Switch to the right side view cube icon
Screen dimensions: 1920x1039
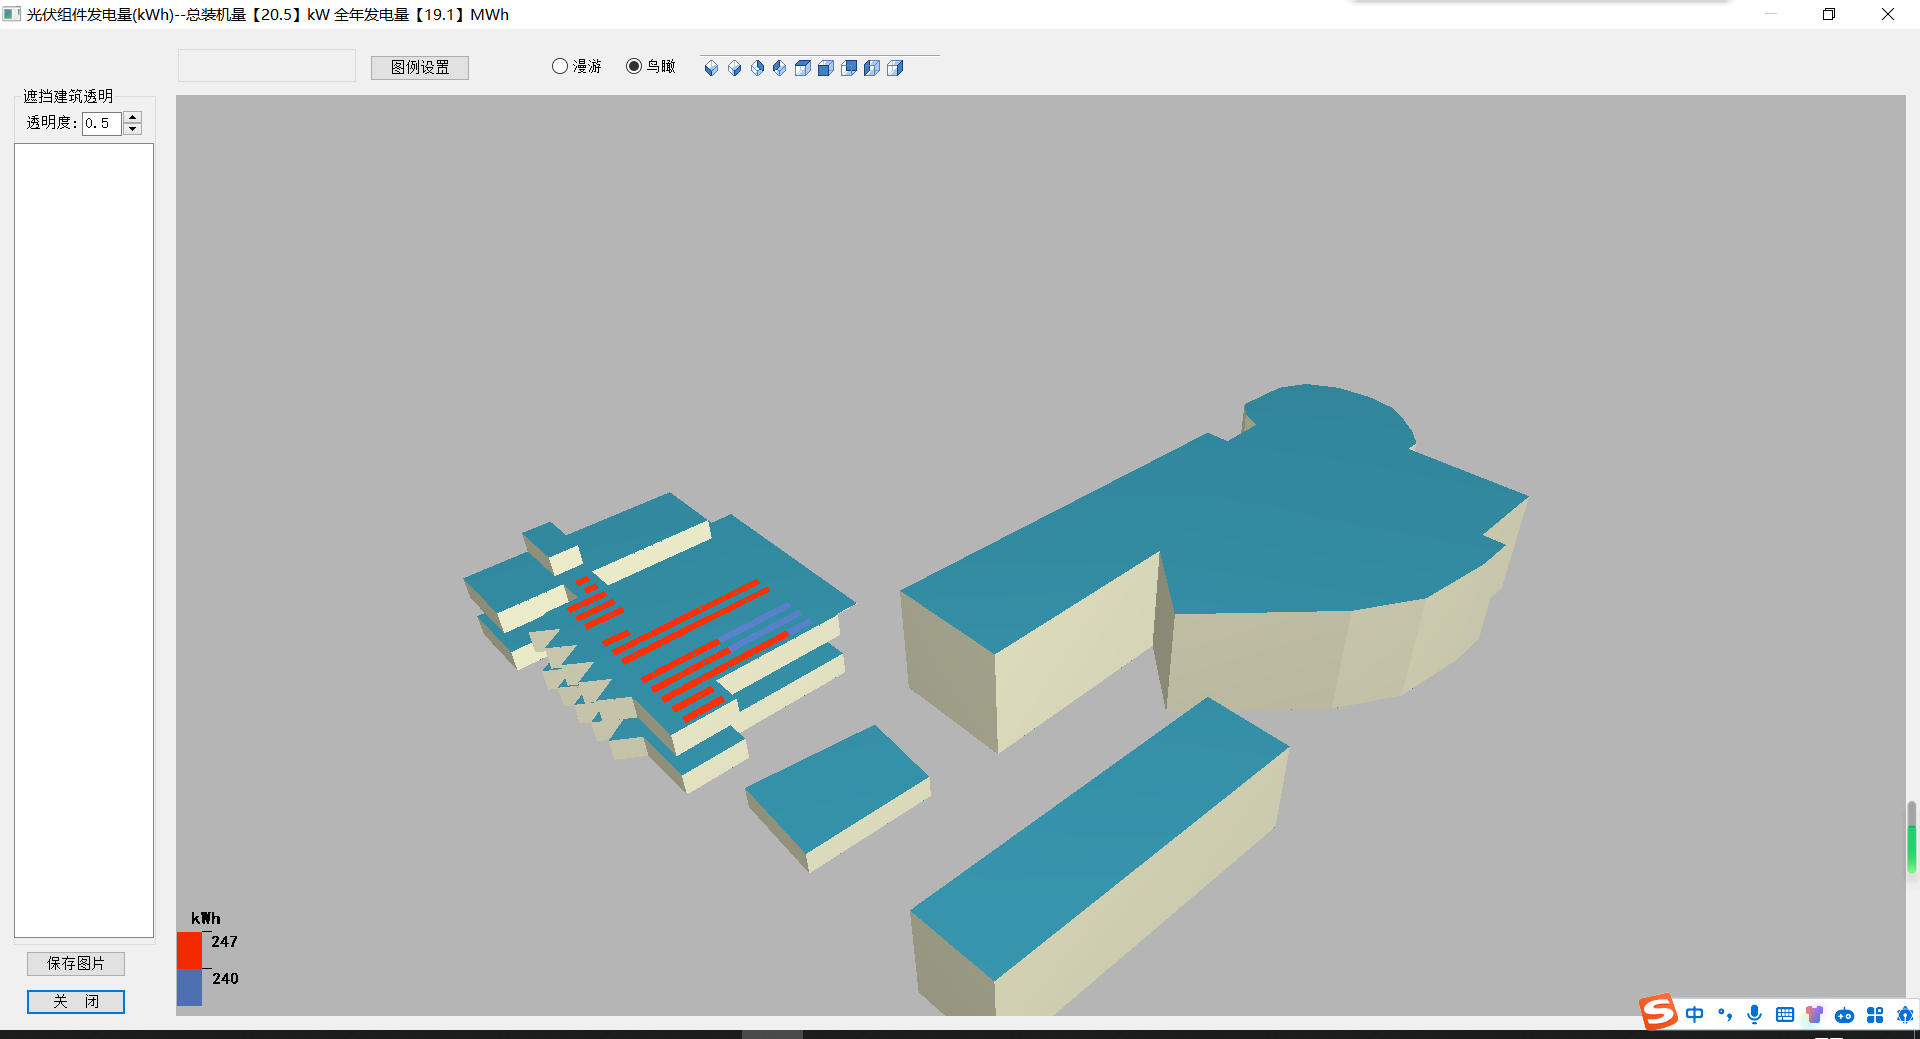895,68
